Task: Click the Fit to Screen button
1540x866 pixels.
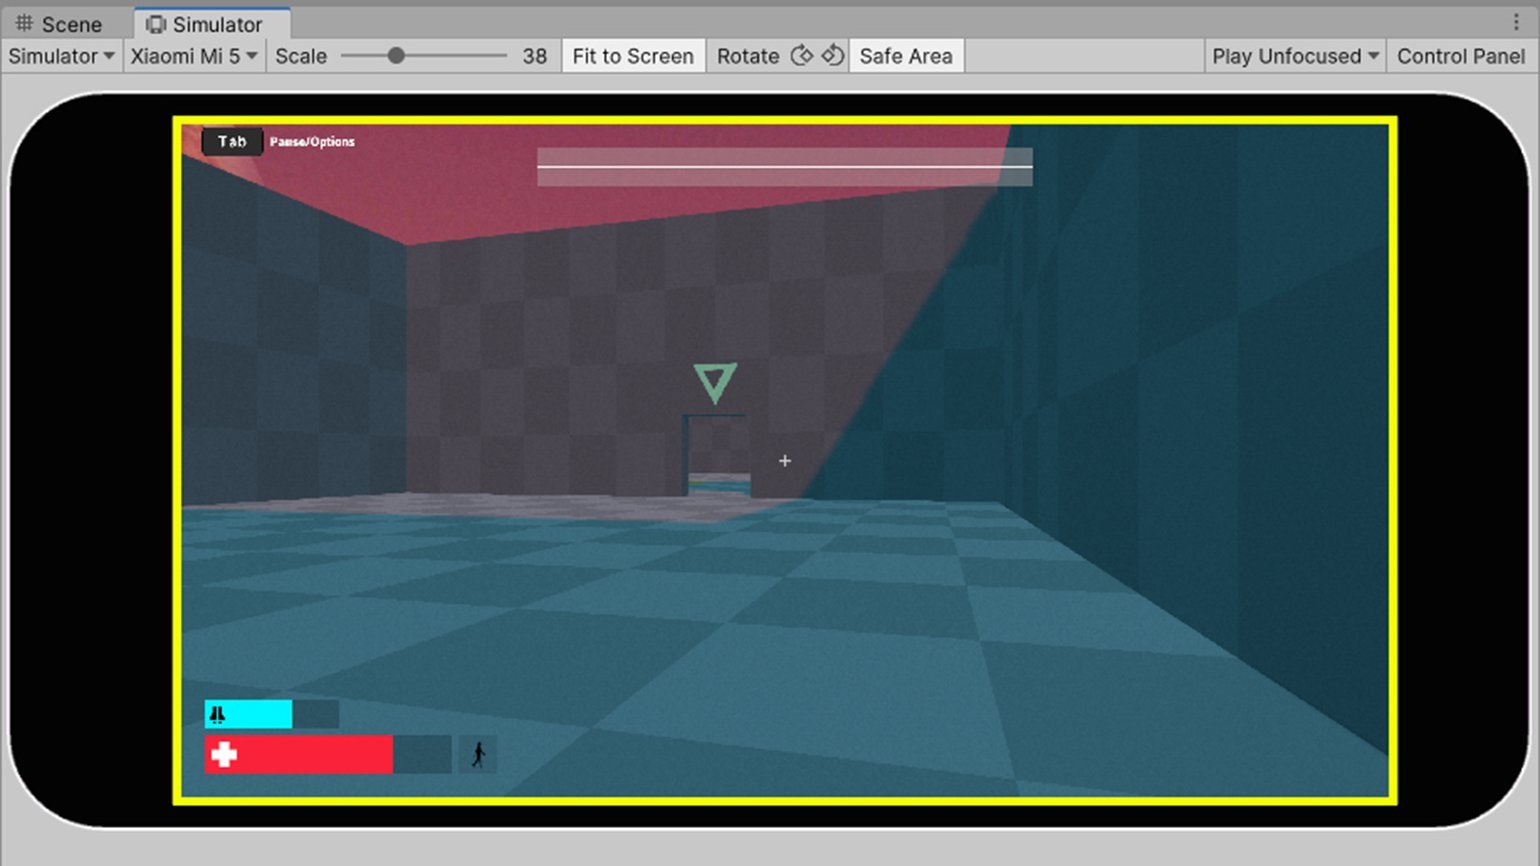Action: pos(632,56)
